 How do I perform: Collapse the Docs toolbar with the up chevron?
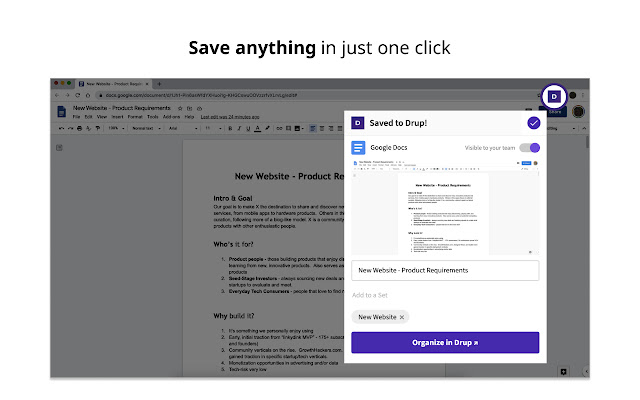pos(584,128)
